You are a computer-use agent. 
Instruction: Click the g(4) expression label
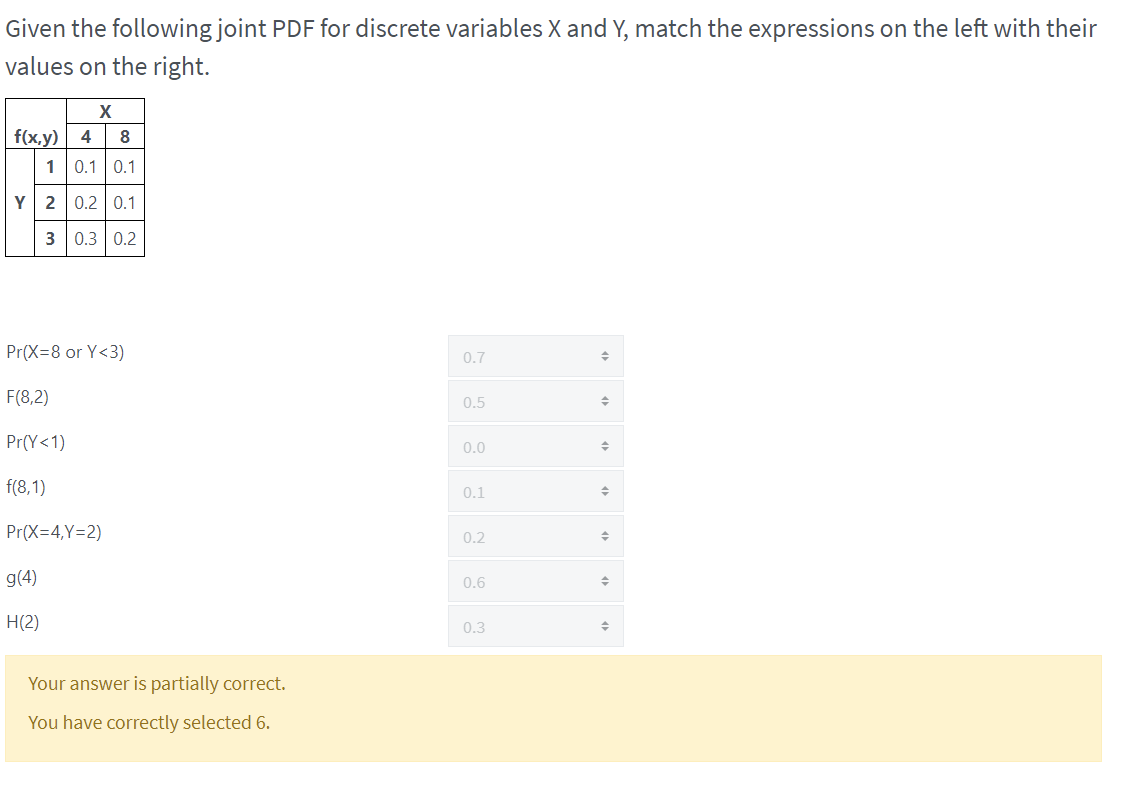(20, 579)
